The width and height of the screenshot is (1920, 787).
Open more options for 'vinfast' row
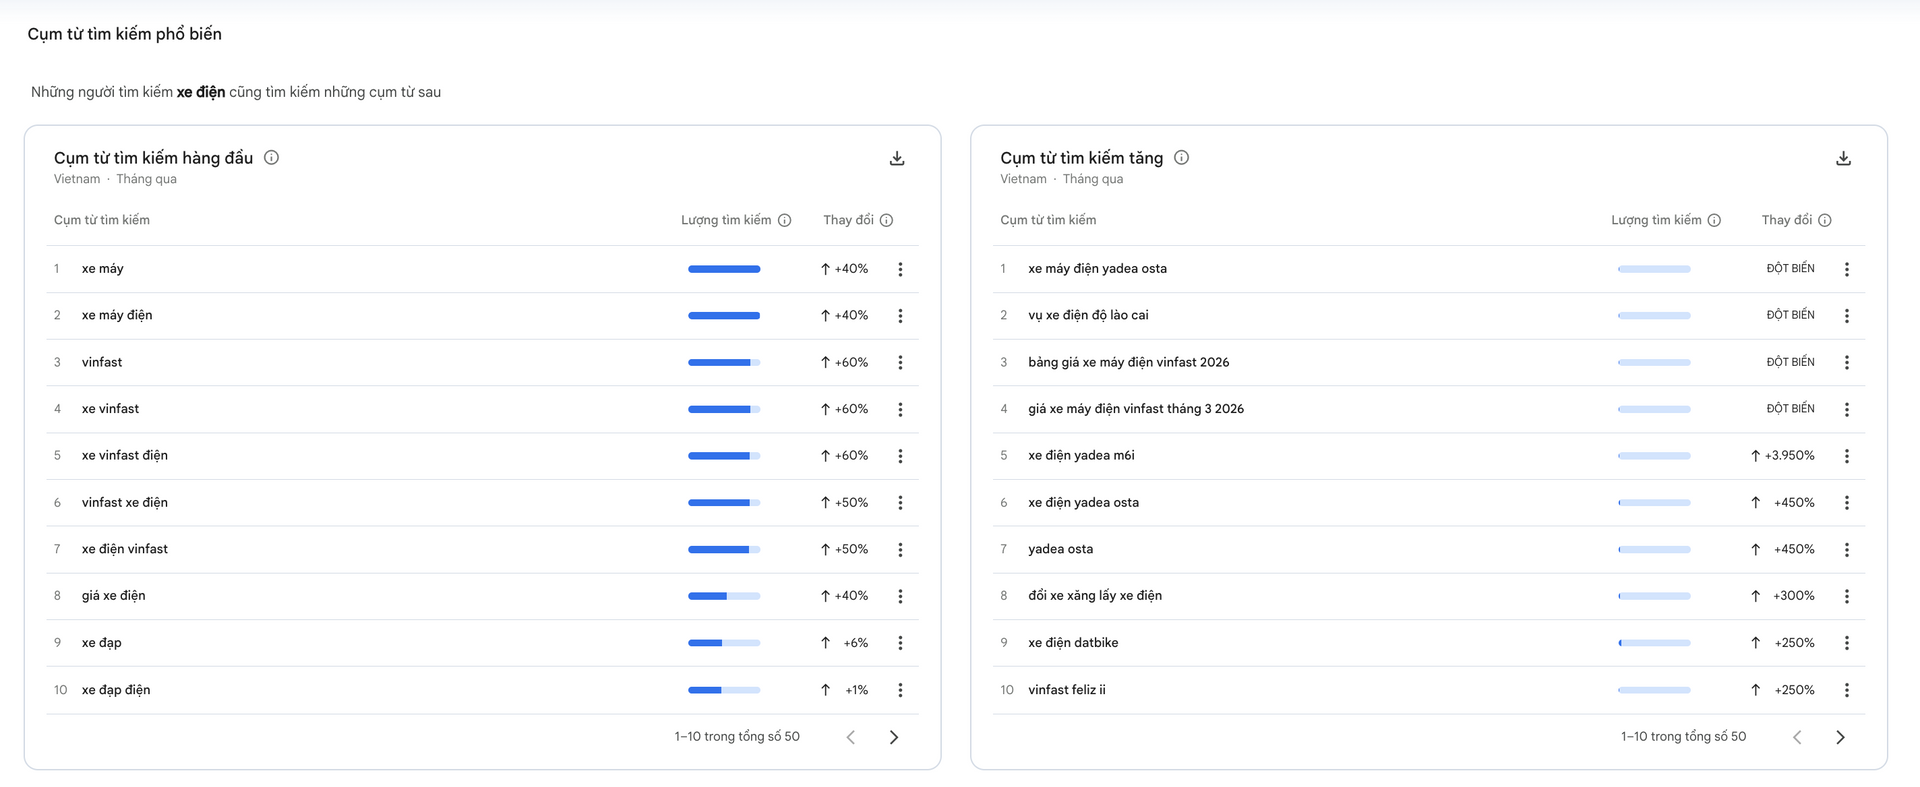coord(900,363)
